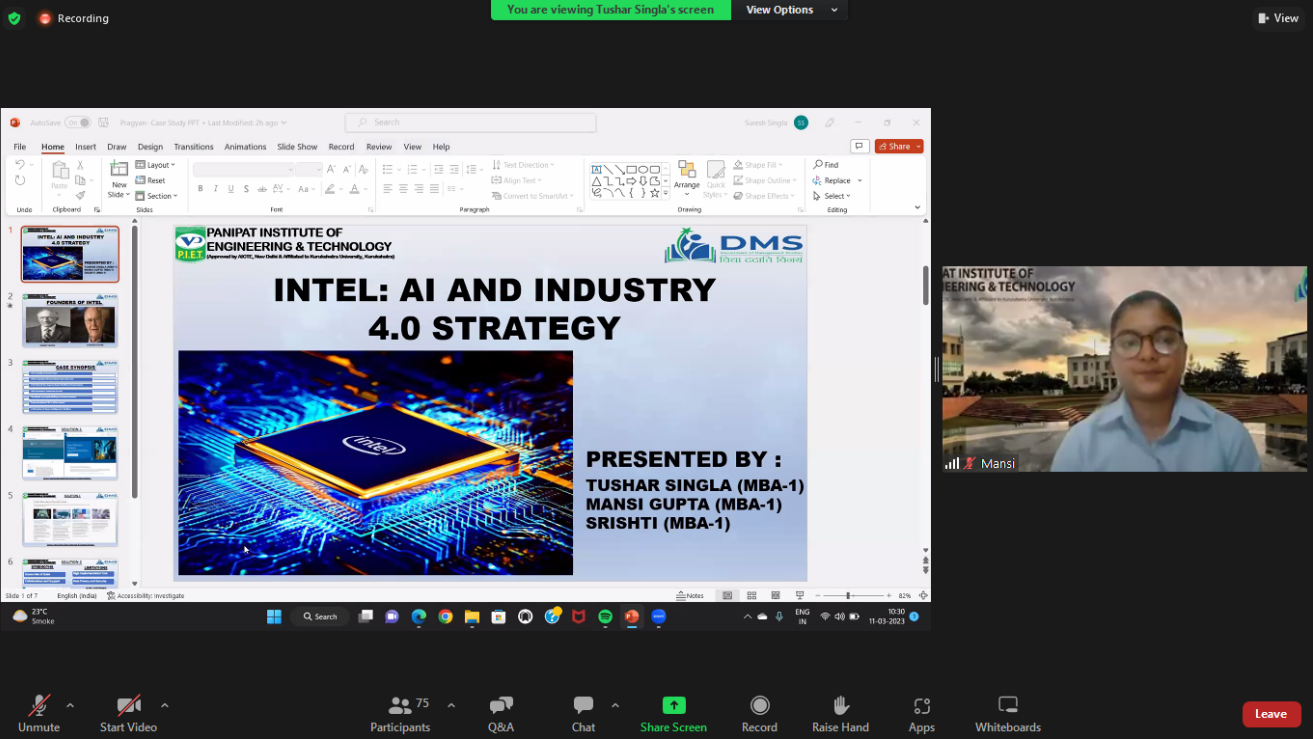This screenshot has height=739, width=1313.
Task: Expand the View Options dropdown
Action: pyautogui.click(x=790, y=10)
